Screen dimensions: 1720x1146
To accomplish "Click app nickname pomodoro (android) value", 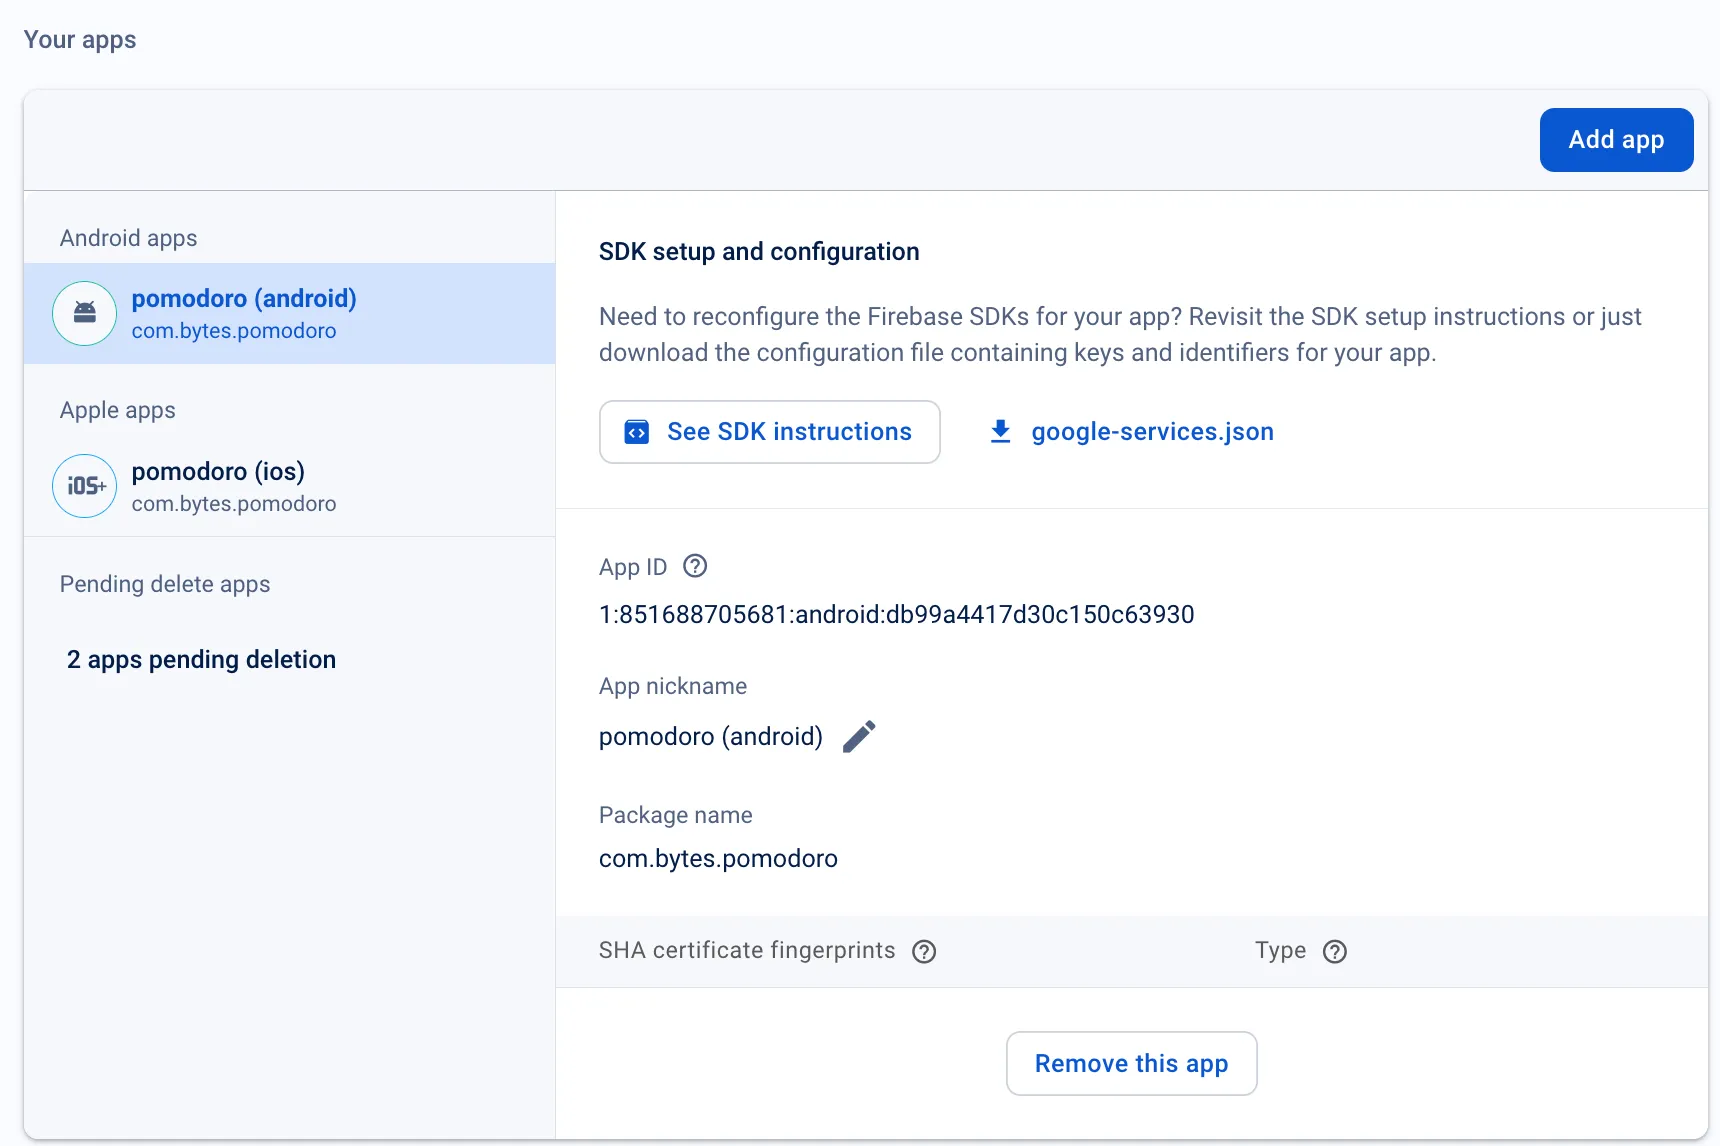I will point(711,736).
